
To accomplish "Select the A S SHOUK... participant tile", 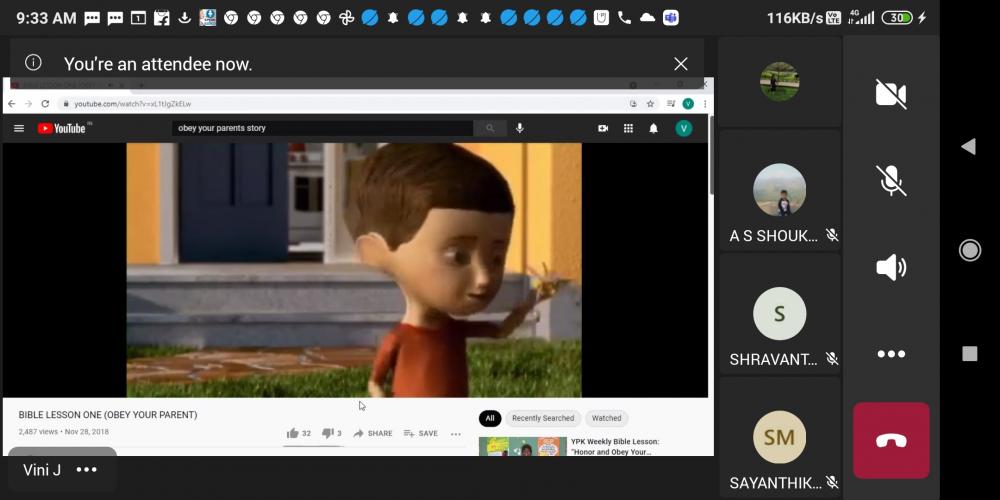I will coord(780,190).
